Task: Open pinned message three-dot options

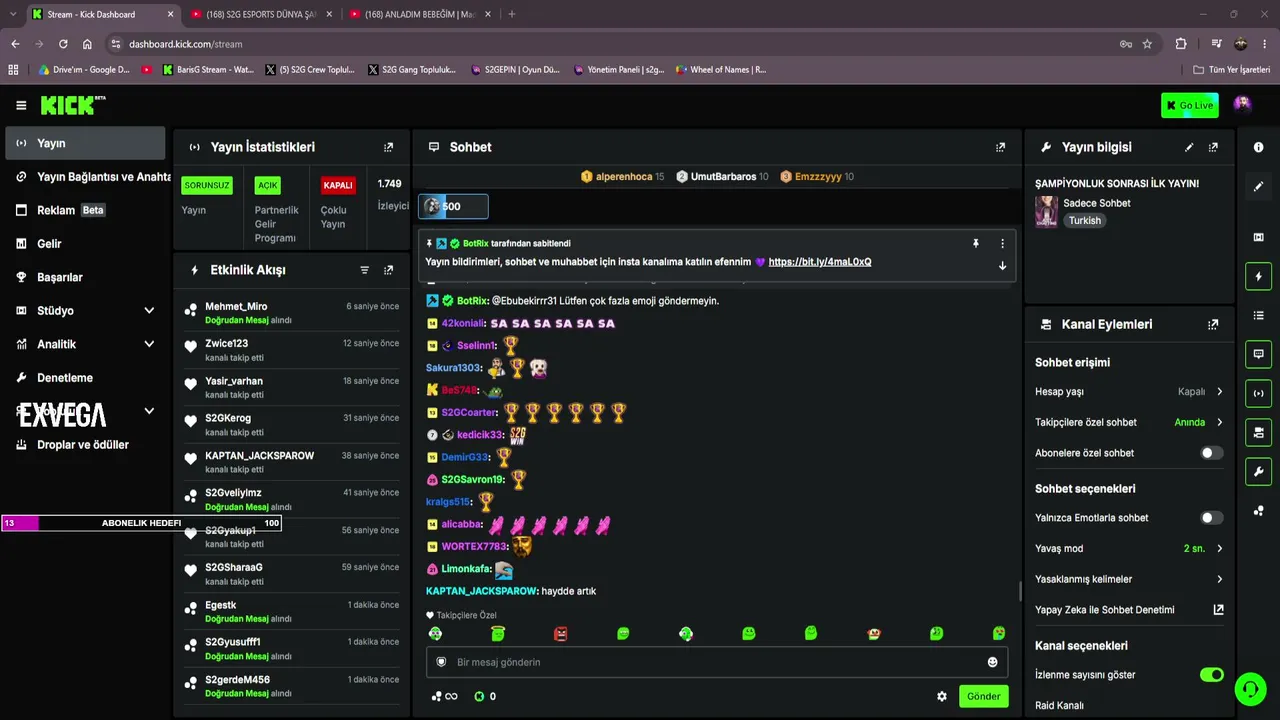Action: click(1002, 243)
